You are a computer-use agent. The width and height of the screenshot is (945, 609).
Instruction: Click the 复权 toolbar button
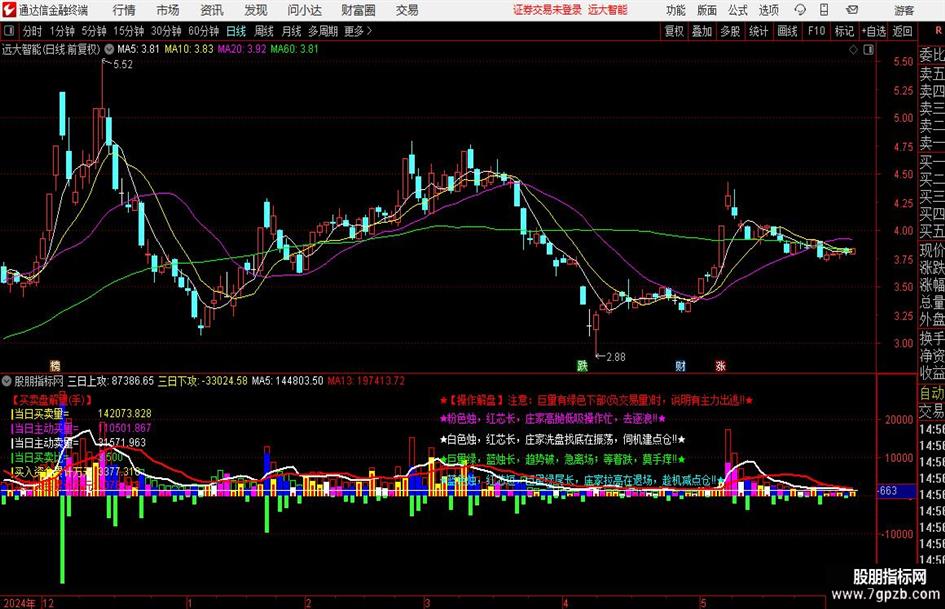(674, 31)
